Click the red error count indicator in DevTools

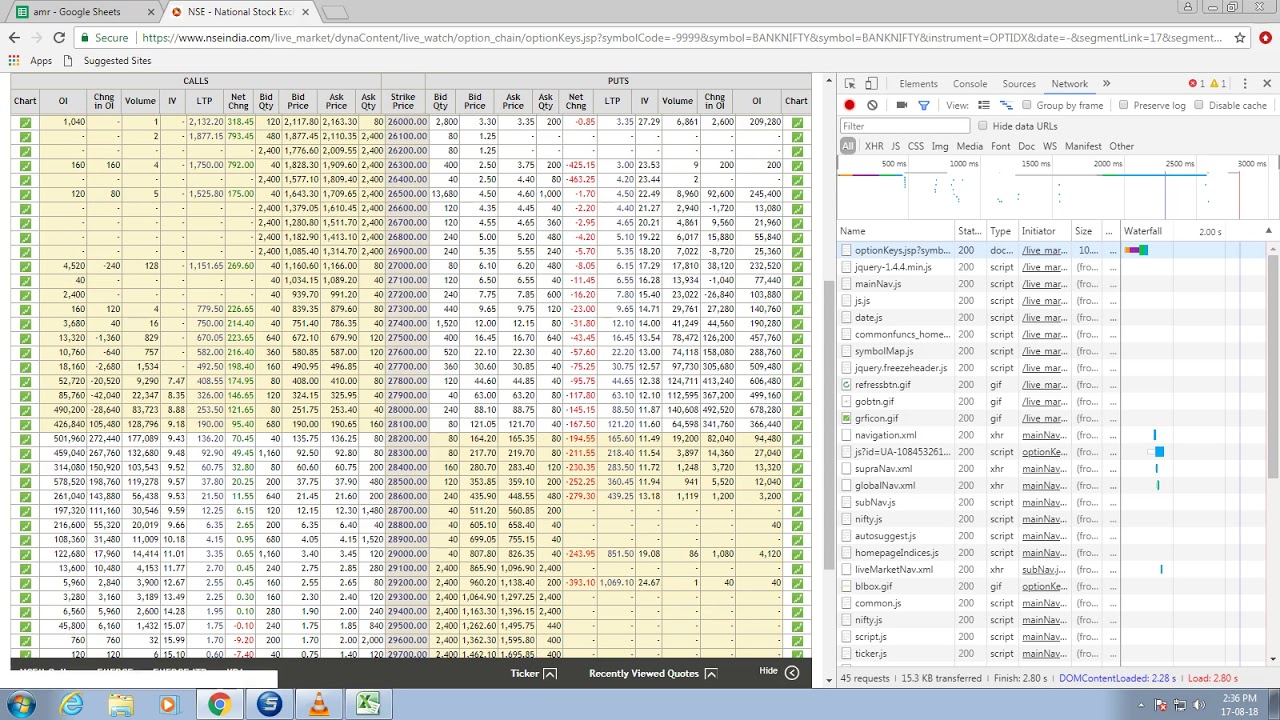point(1196,84)
